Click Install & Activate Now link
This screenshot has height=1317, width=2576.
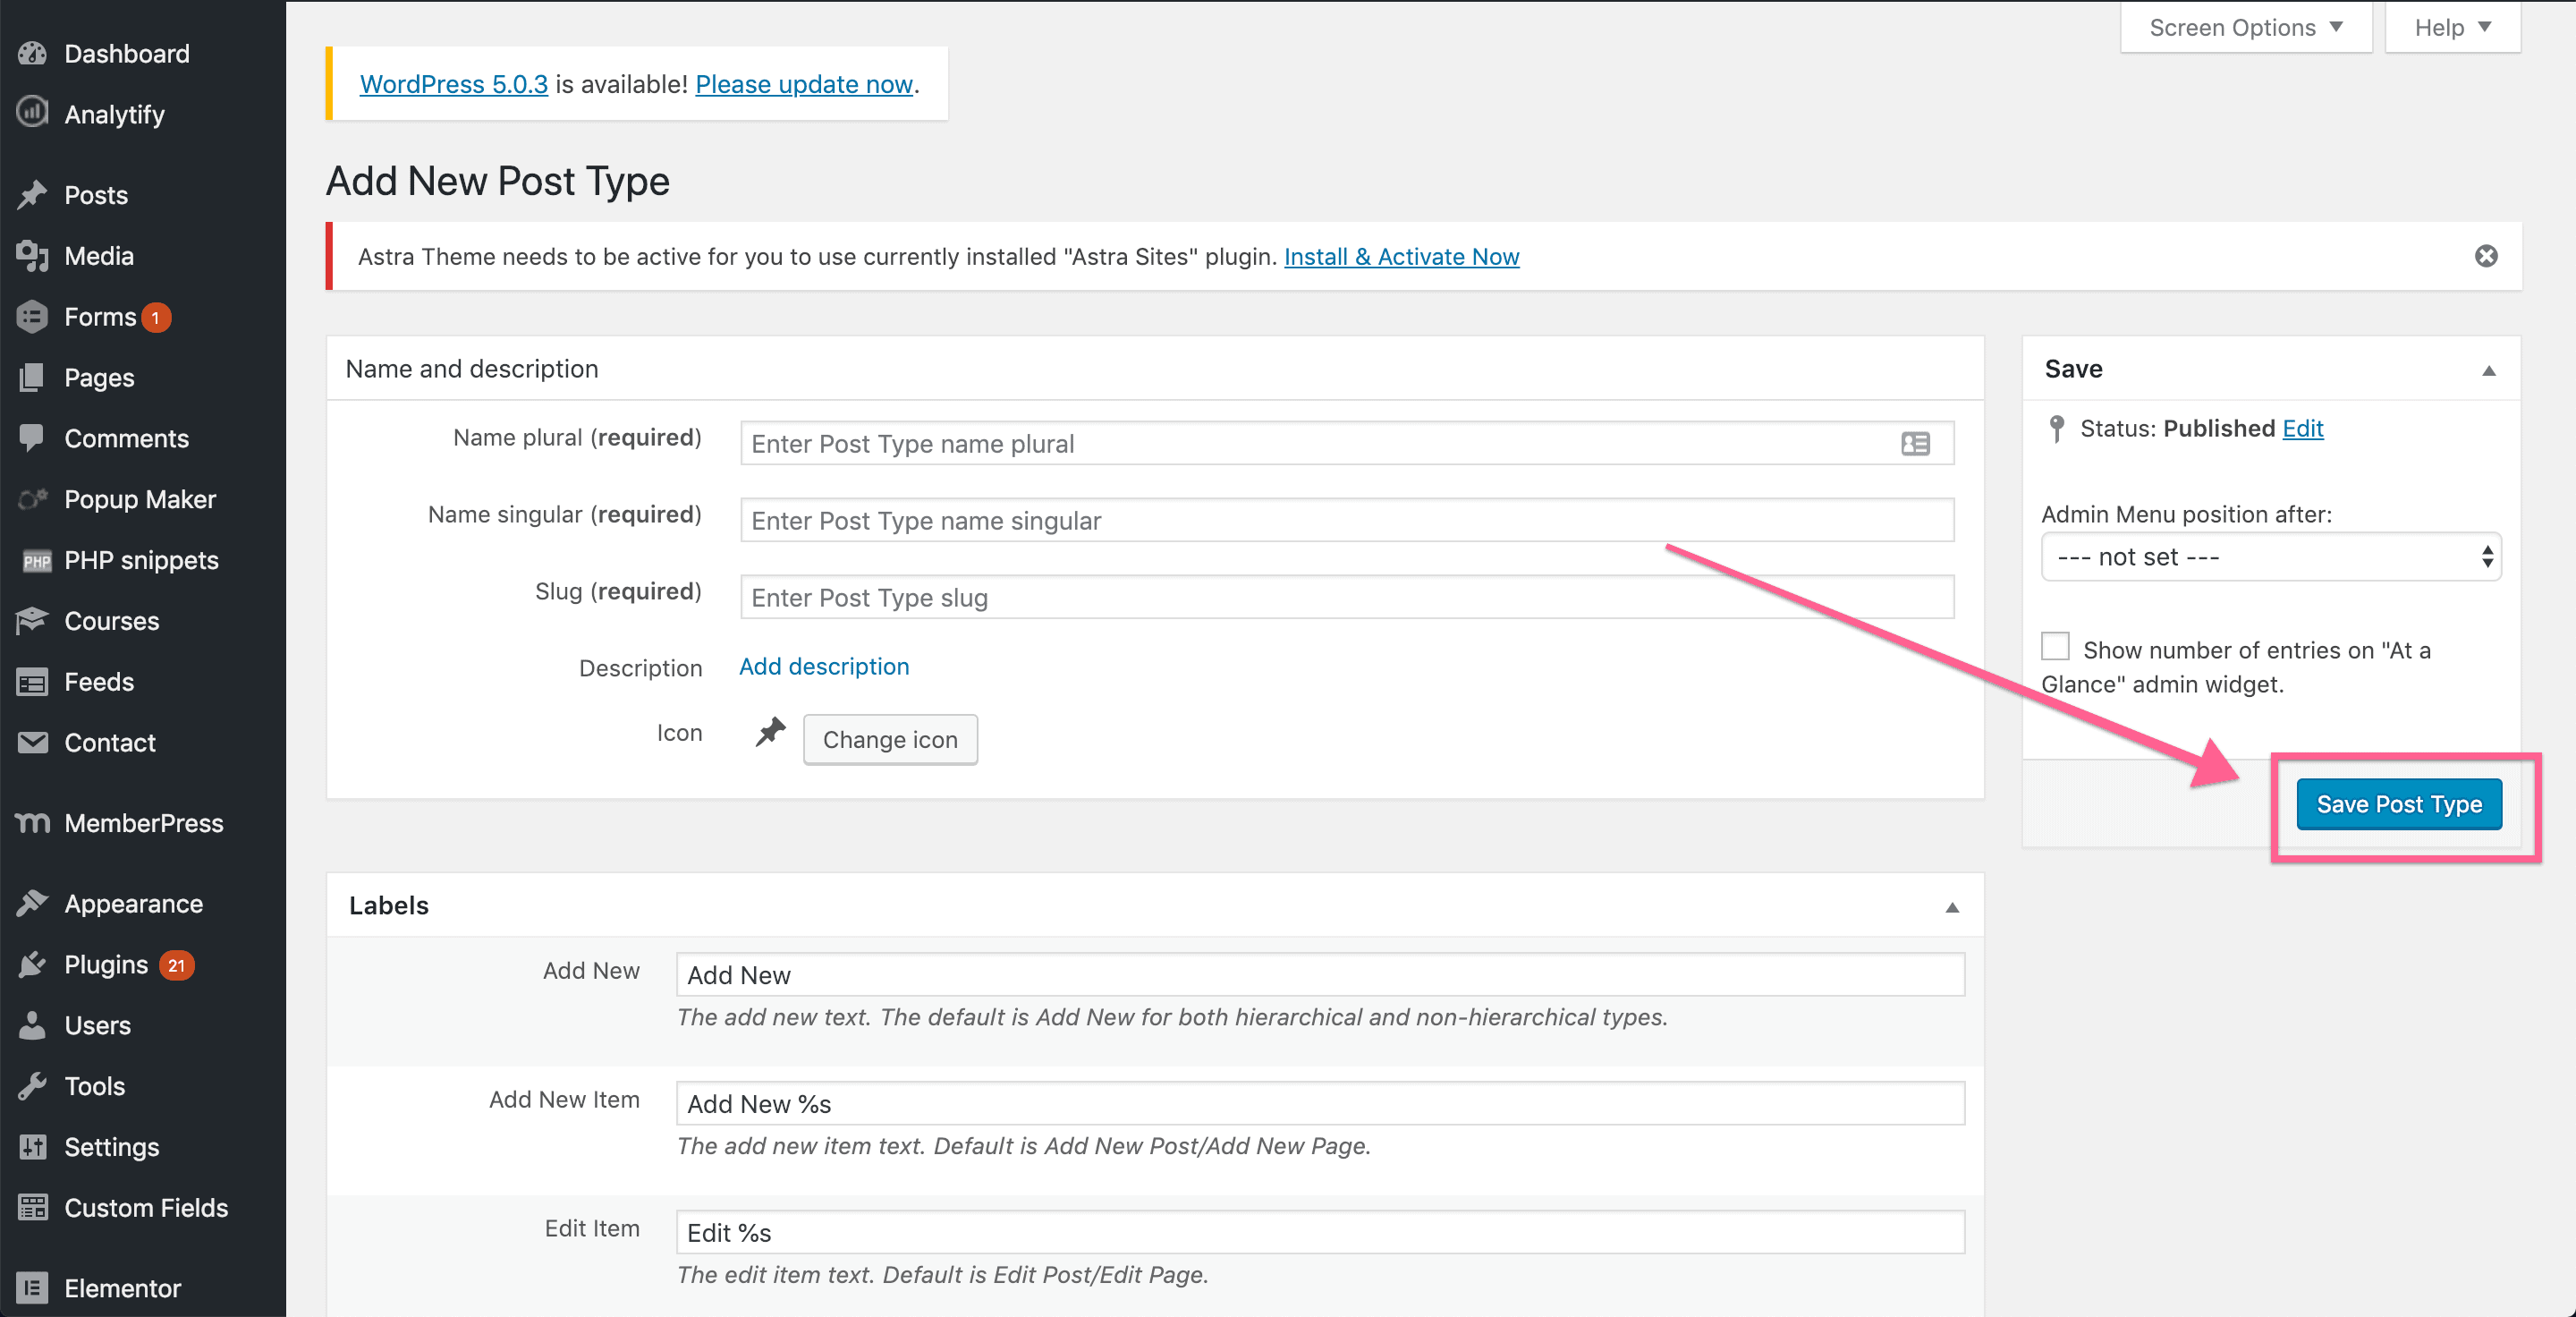pyautogui.click(x=1401, y=257)
